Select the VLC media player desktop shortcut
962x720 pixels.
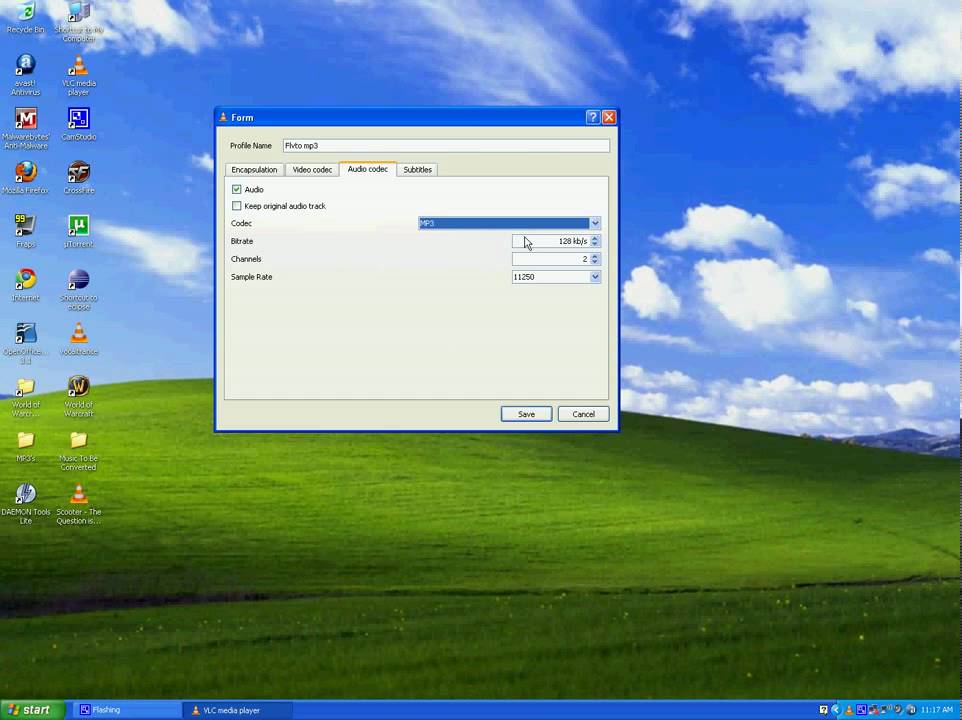point(79,75)
